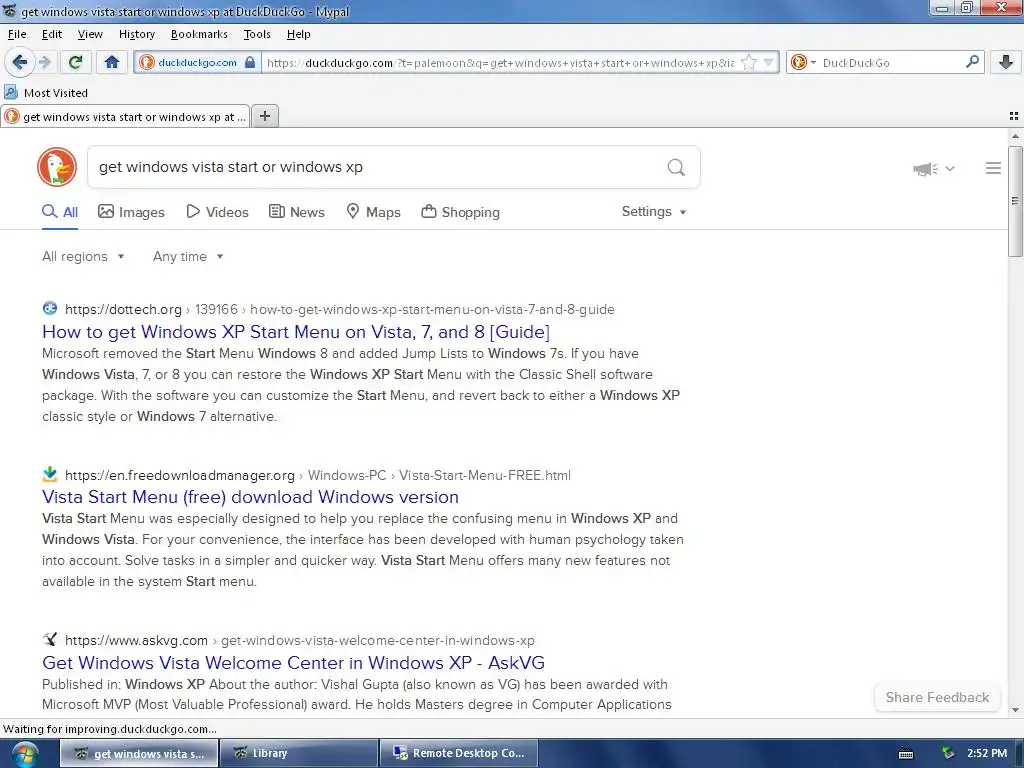Click the keyboard icon in system tray
The image size is (1024, 768).
(906, 754)
